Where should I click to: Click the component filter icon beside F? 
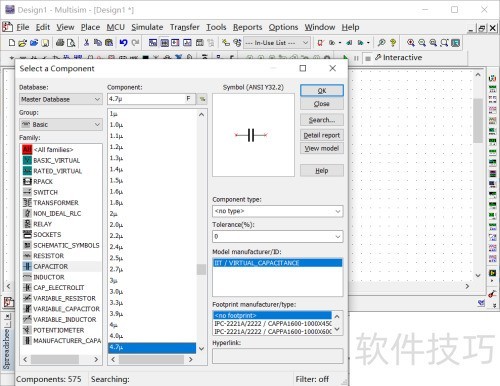point(202,99)
